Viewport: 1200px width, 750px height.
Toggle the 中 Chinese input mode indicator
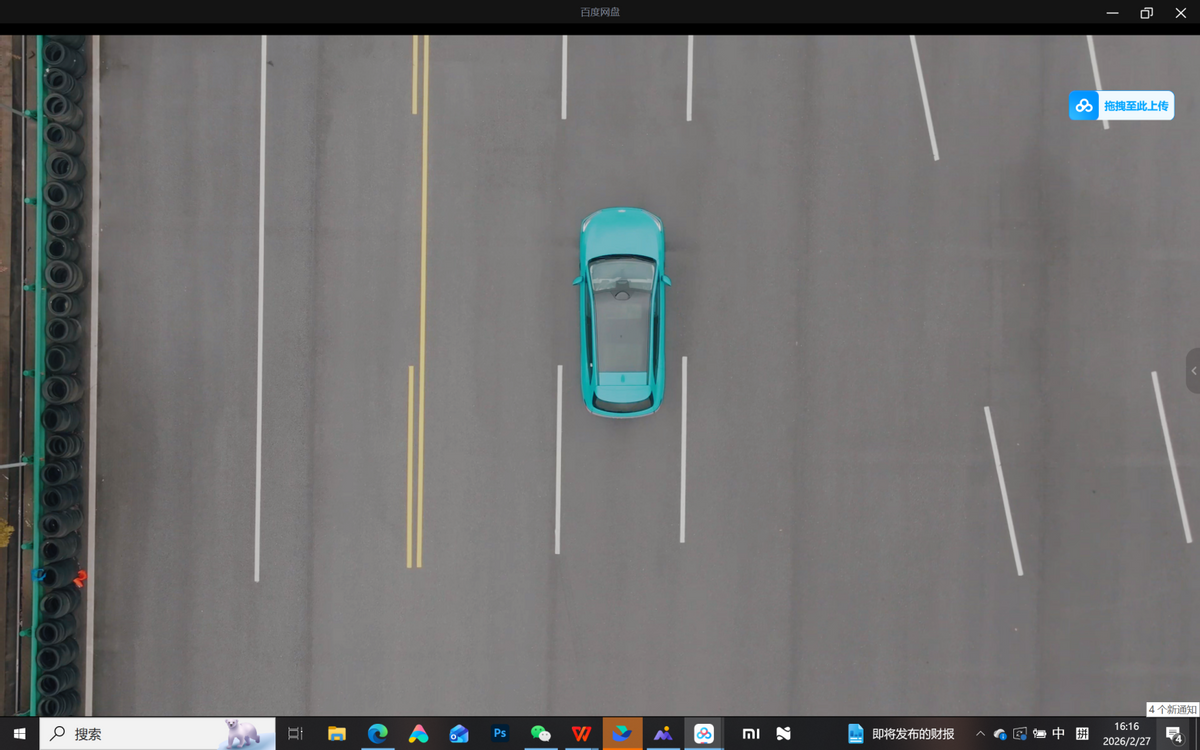click(1059, 733)
